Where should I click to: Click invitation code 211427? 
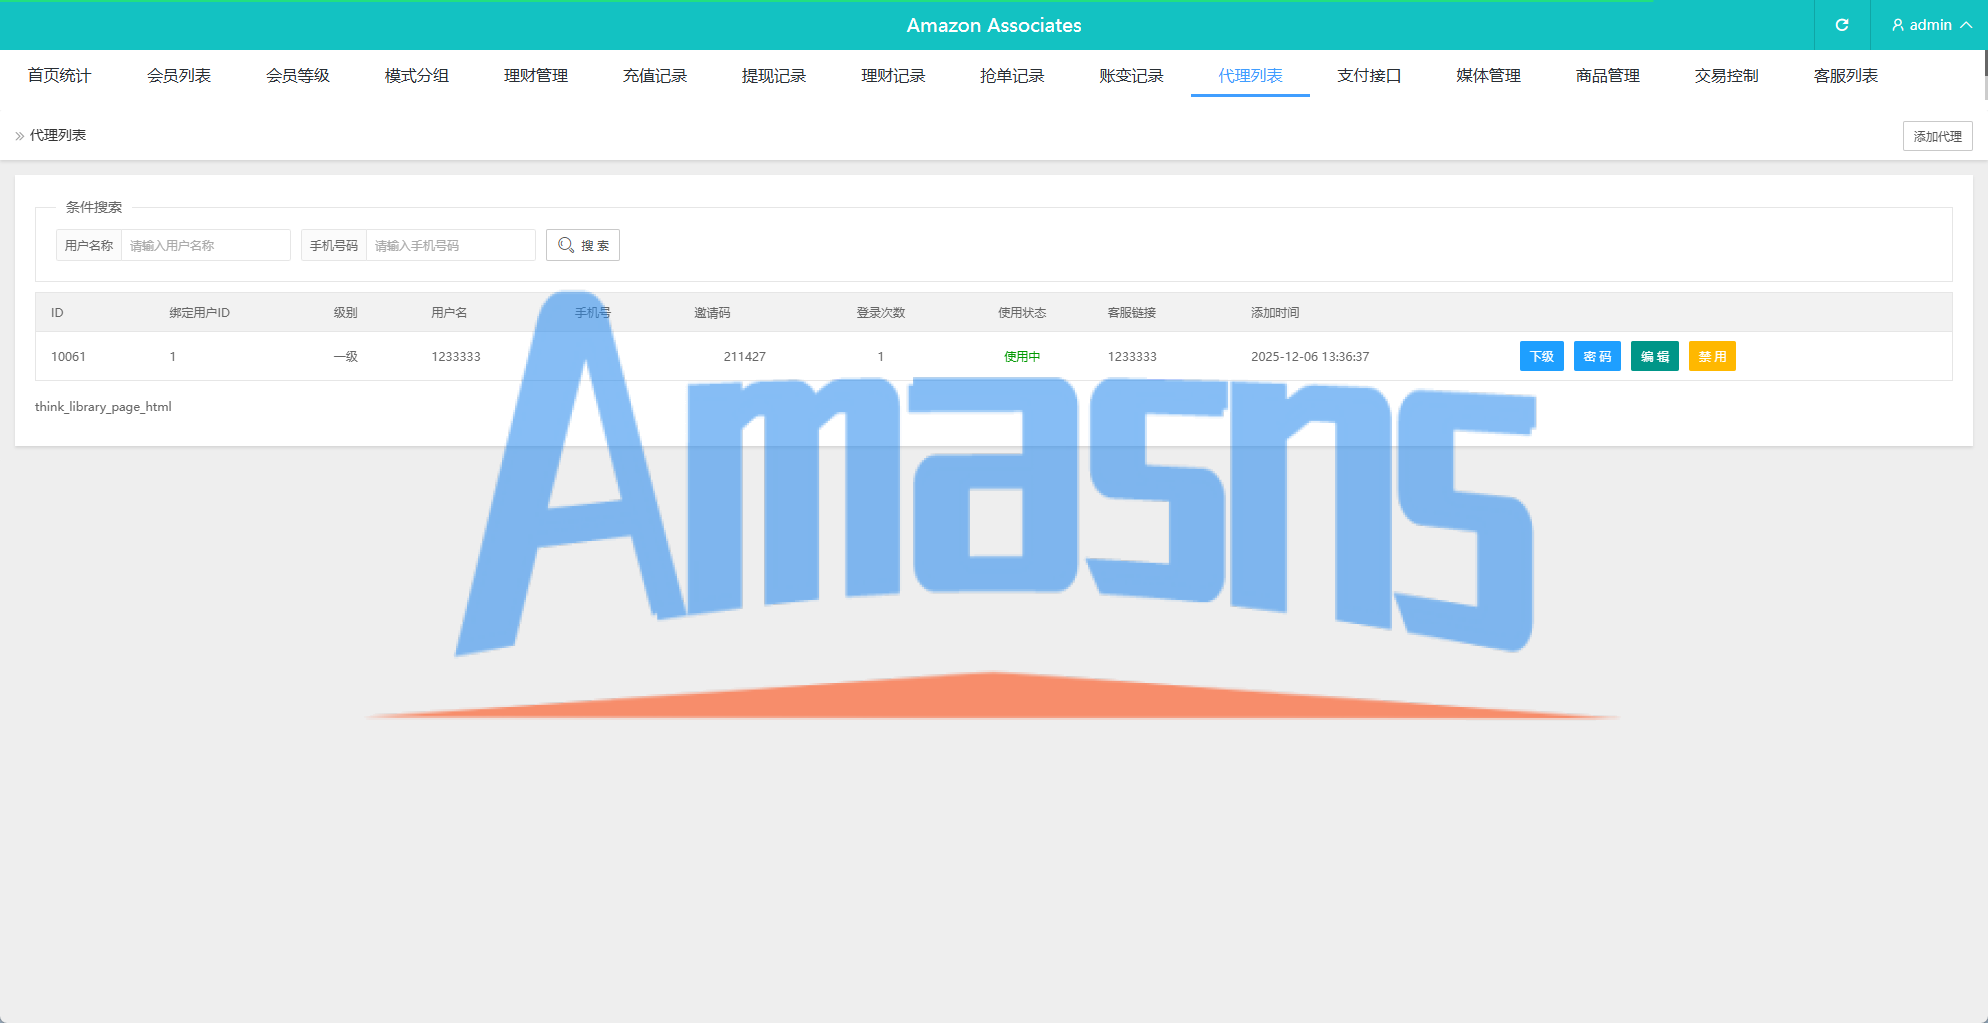coord(745,356)
